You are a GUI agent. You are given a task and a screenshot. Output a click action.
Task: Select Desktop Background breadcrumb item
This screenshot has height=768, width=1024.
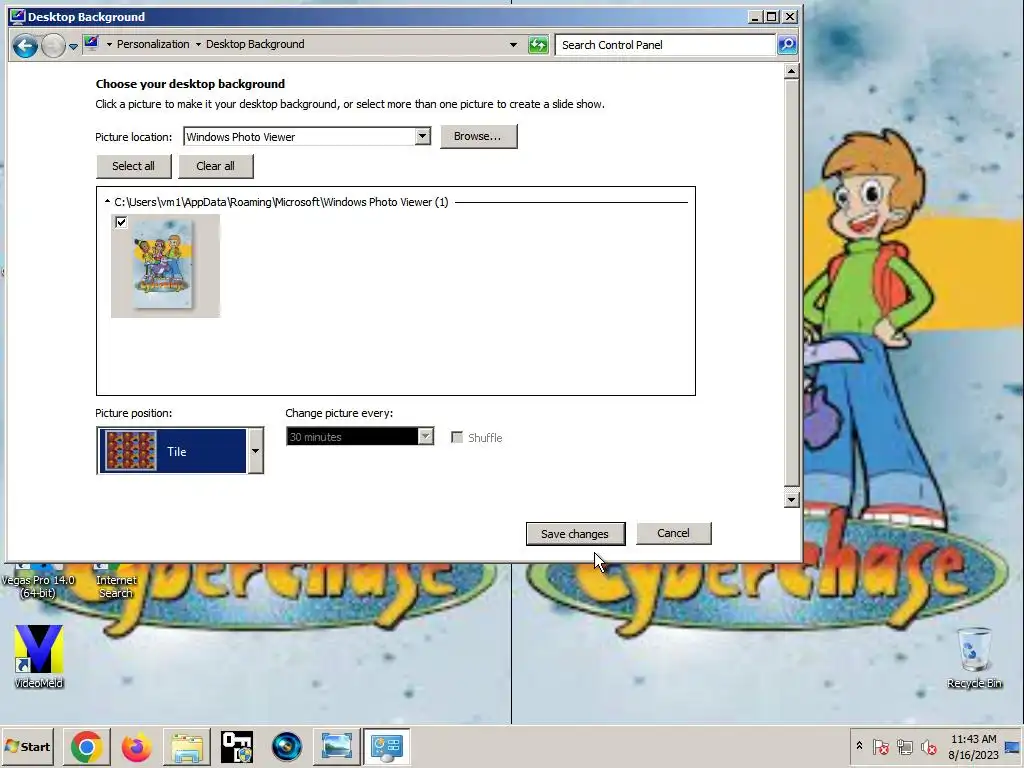tap(255, 44)
